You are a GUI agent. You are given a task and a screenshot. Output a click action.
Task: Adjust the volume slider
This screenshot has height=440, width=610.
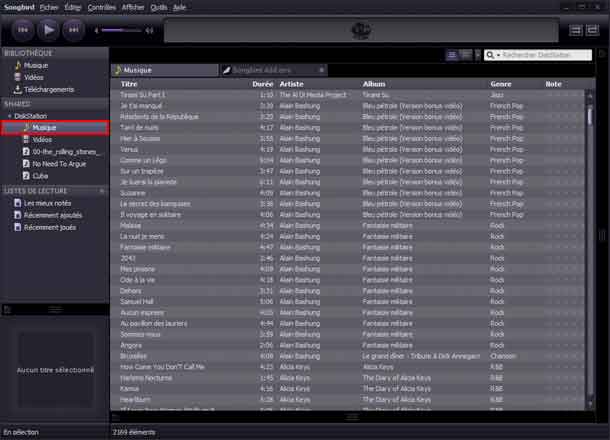pyautogui.click(x=121, y=30)
